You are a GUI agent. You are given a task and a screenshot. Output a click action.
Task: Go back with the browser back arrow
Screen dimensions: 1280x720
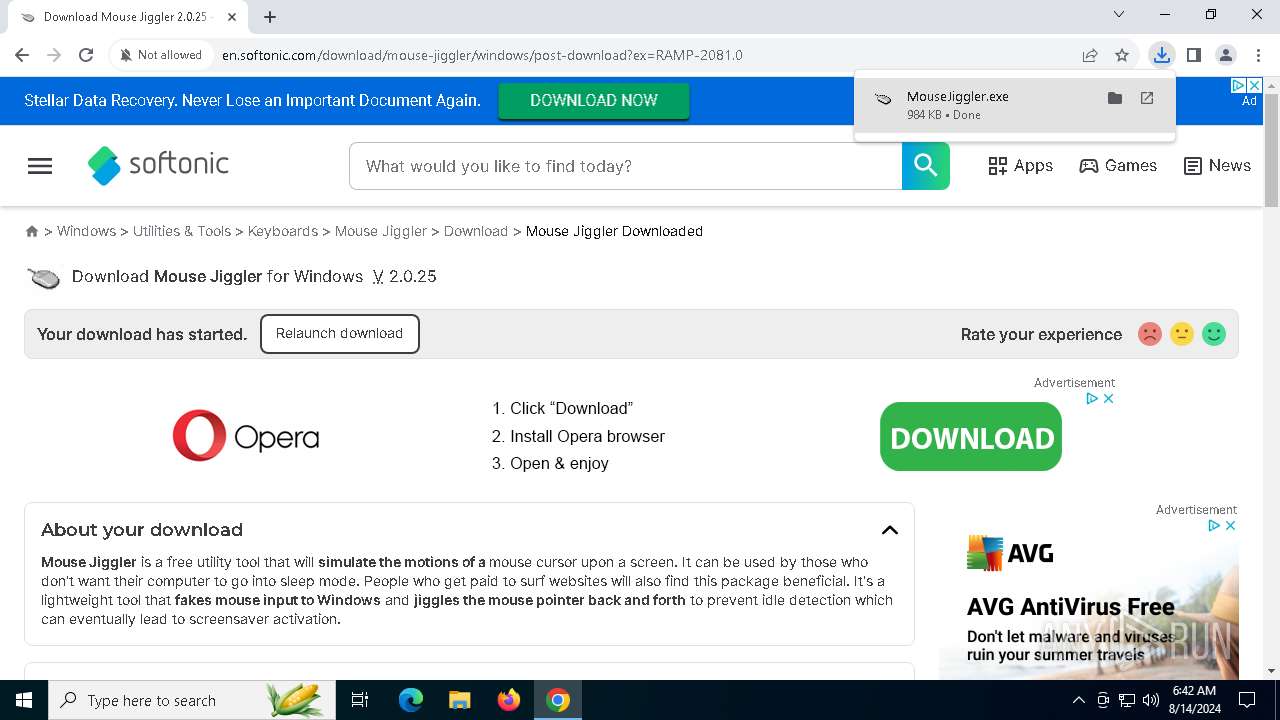pyautogui.click(x=22, y=55)
